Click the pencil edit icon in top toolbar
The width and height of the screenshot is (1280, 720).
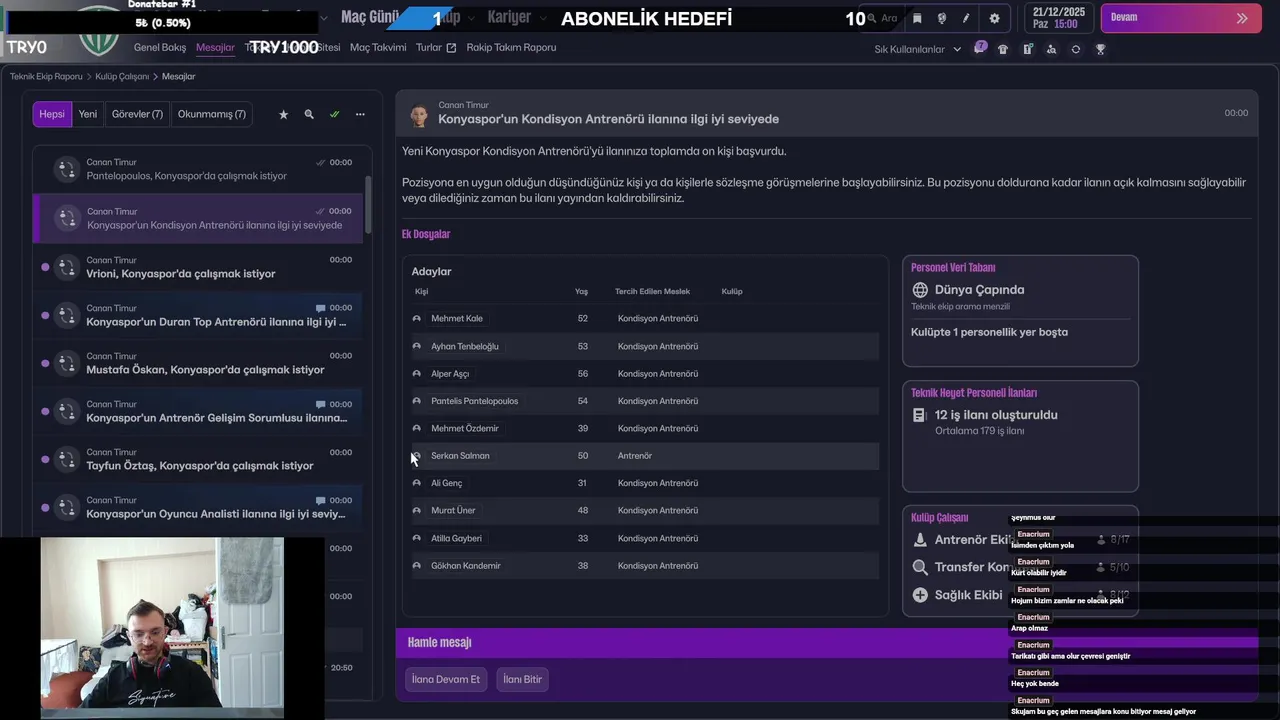point(966,18)
